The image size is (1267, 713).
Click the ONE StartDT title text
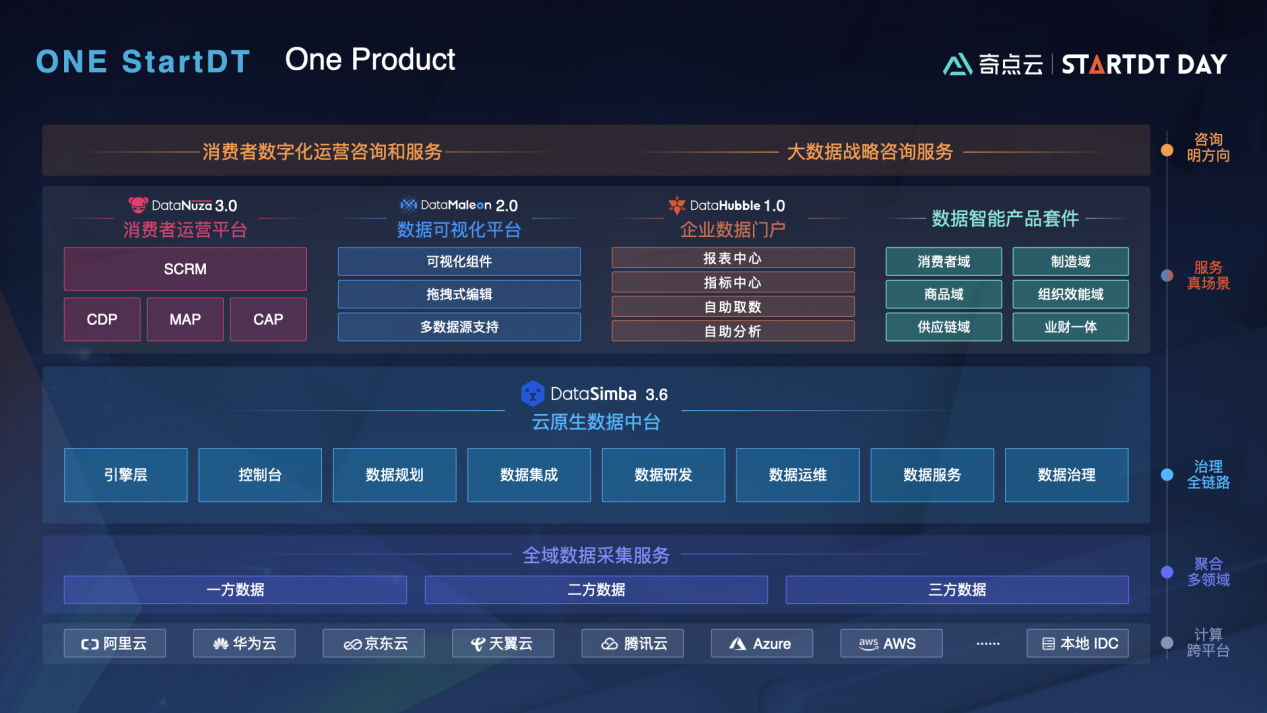[x=142, y=62]
